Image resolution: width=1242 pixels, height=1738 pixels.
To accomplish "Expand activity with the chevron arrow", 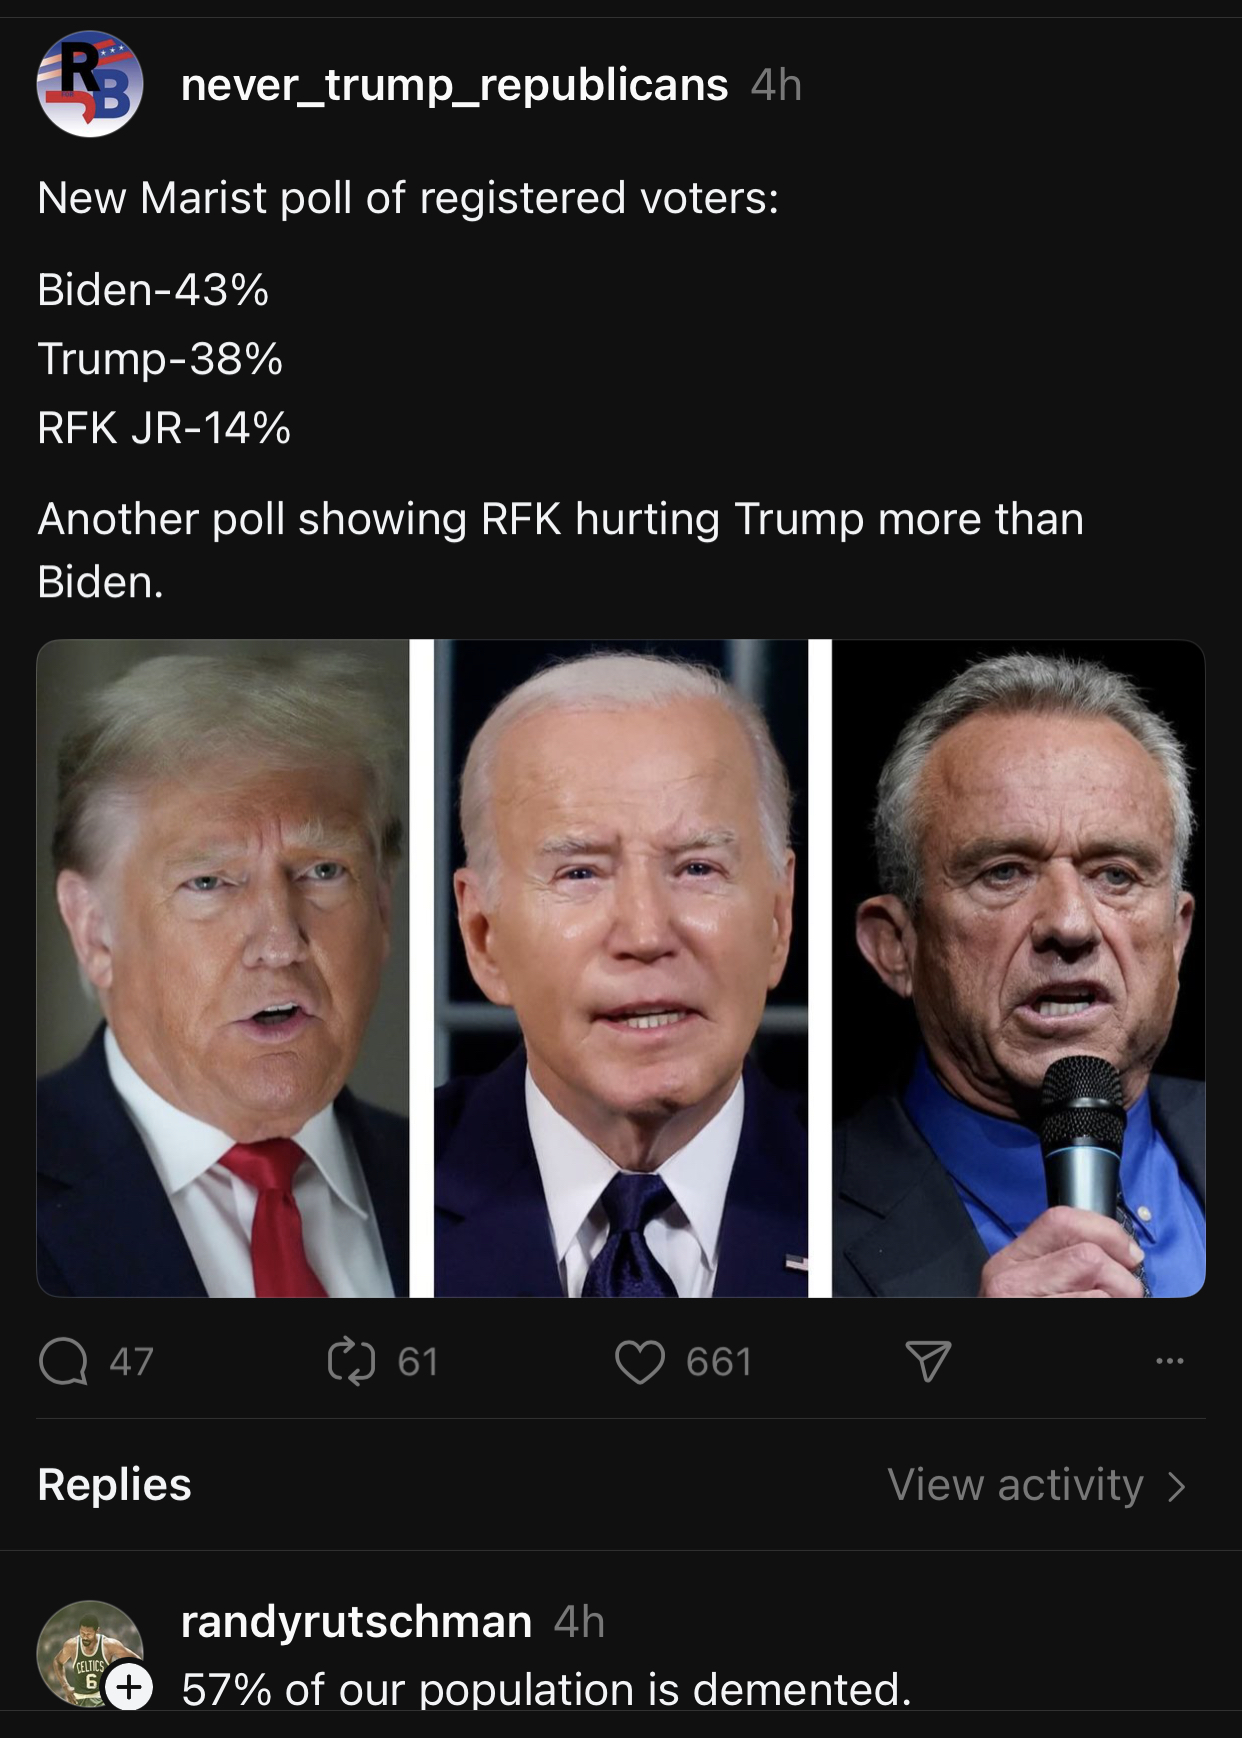I will point(1177,1486).
